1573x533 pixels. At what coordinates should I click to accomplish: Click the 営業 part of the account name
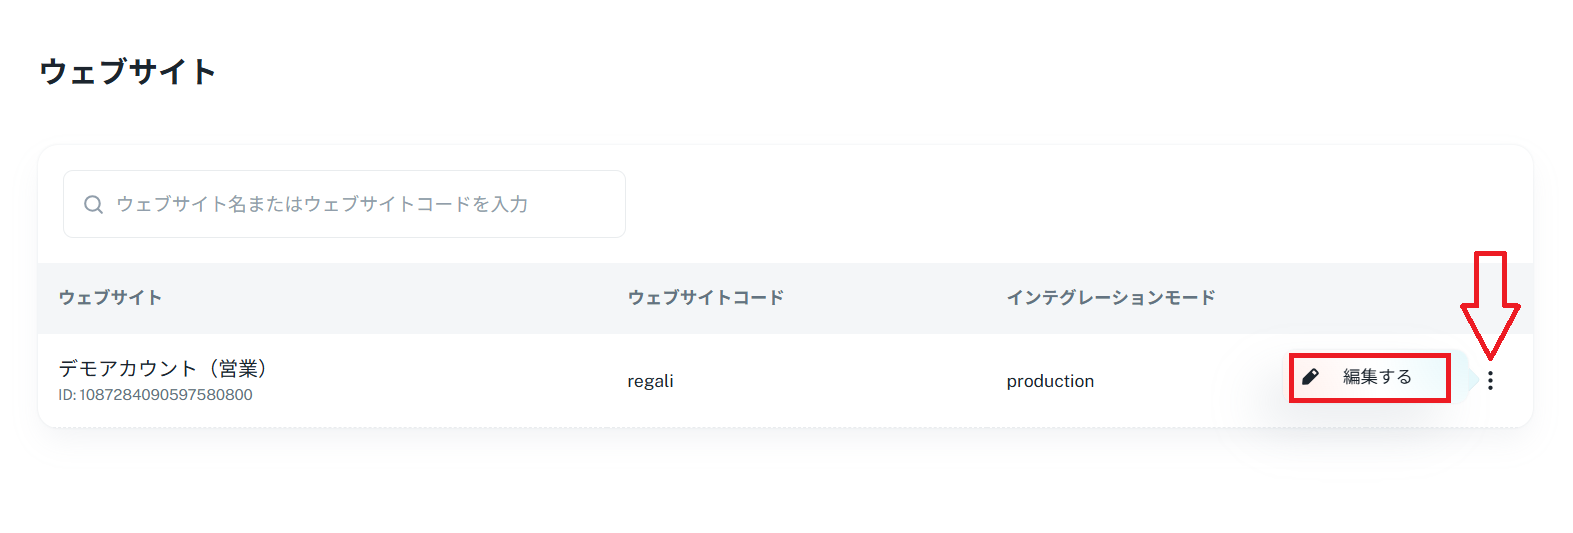238,369
